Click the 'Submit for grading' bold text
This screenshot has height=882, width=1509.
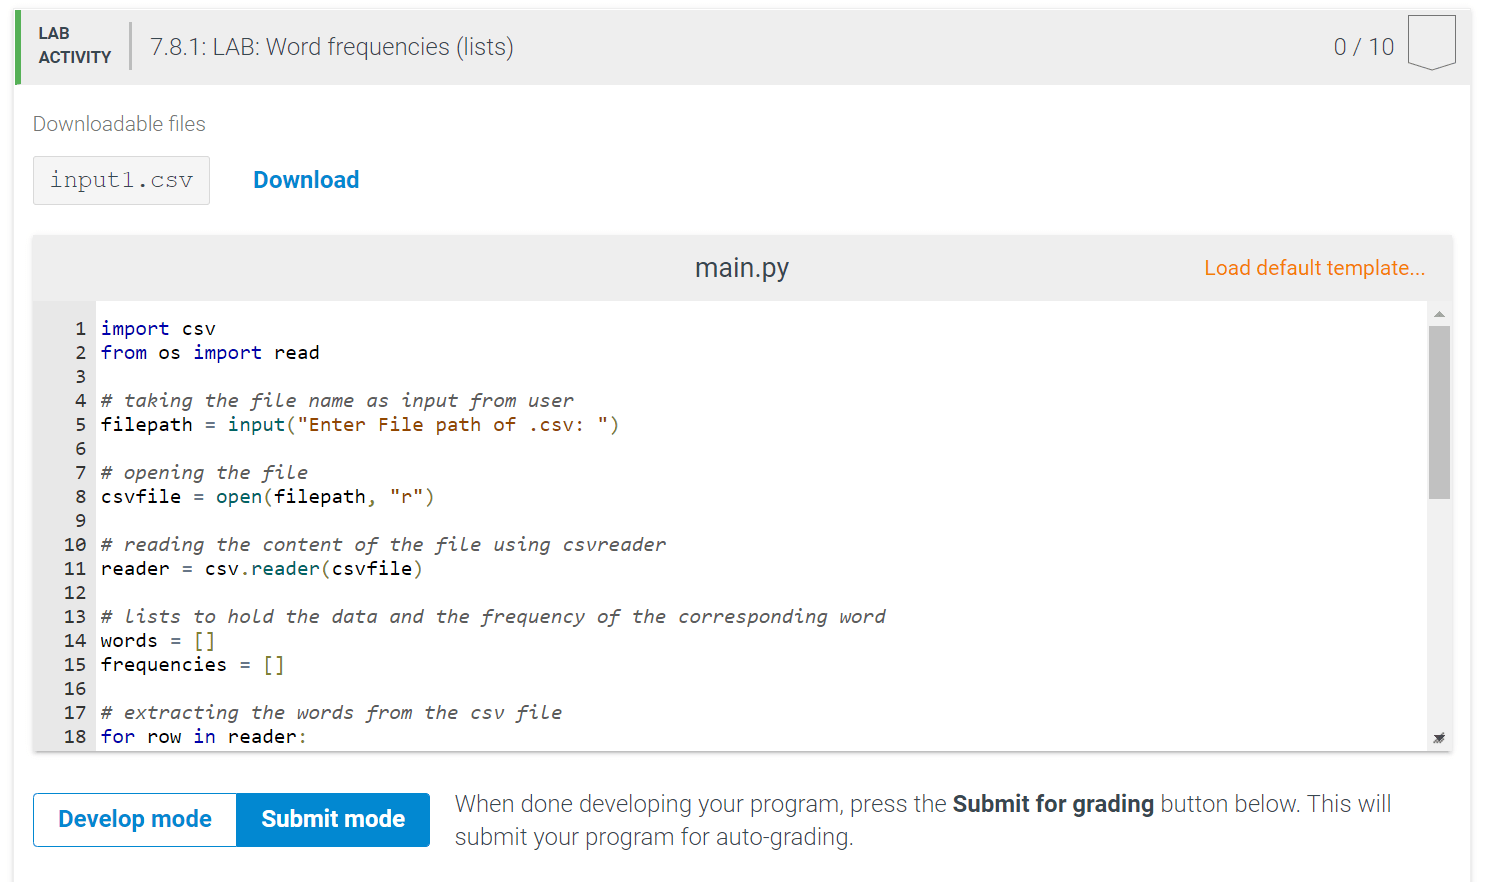click(1053, 804)
